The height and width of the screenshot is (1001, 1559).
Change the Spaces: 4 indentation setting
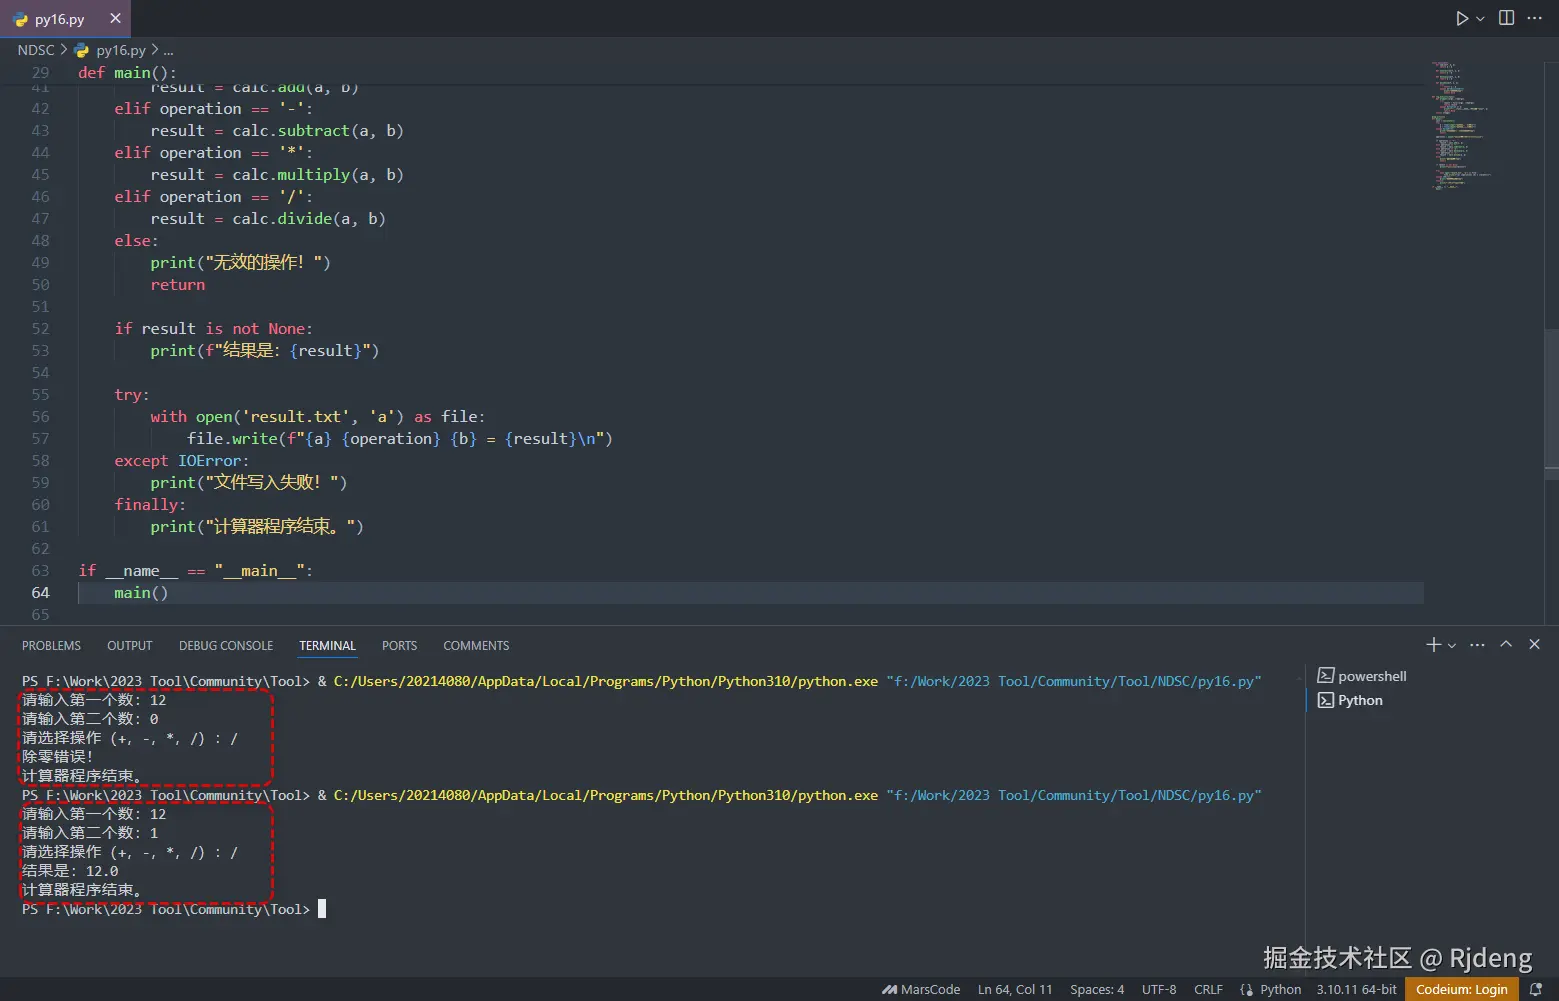click(1097, 989)
